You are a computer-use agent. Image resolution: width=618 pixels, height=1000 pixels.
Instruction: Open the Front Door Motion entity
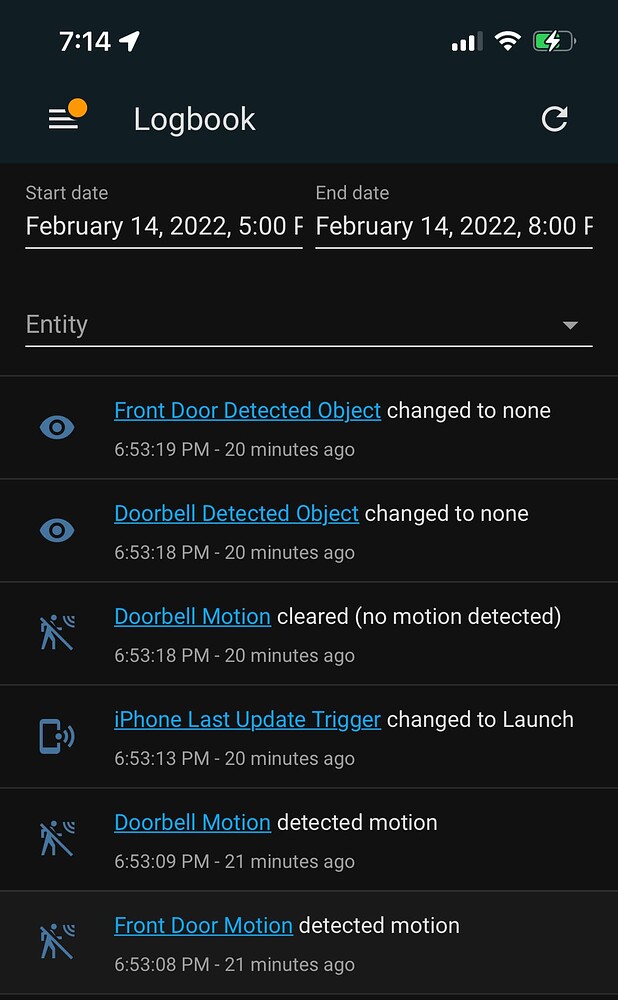(203, 925)
